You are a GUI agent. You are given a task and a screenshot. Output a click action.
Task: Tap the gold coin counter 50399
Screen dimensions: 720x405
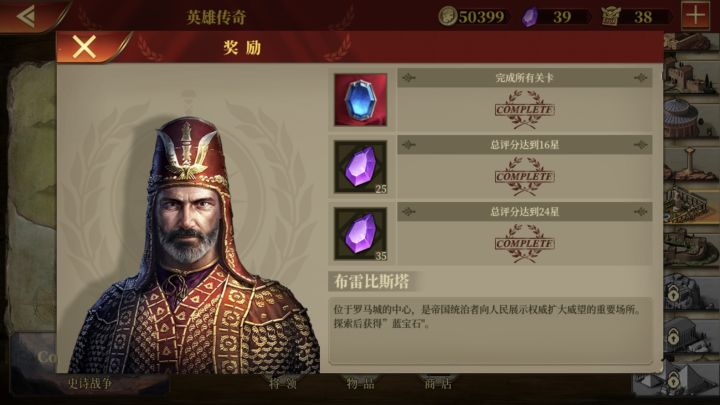473,17
